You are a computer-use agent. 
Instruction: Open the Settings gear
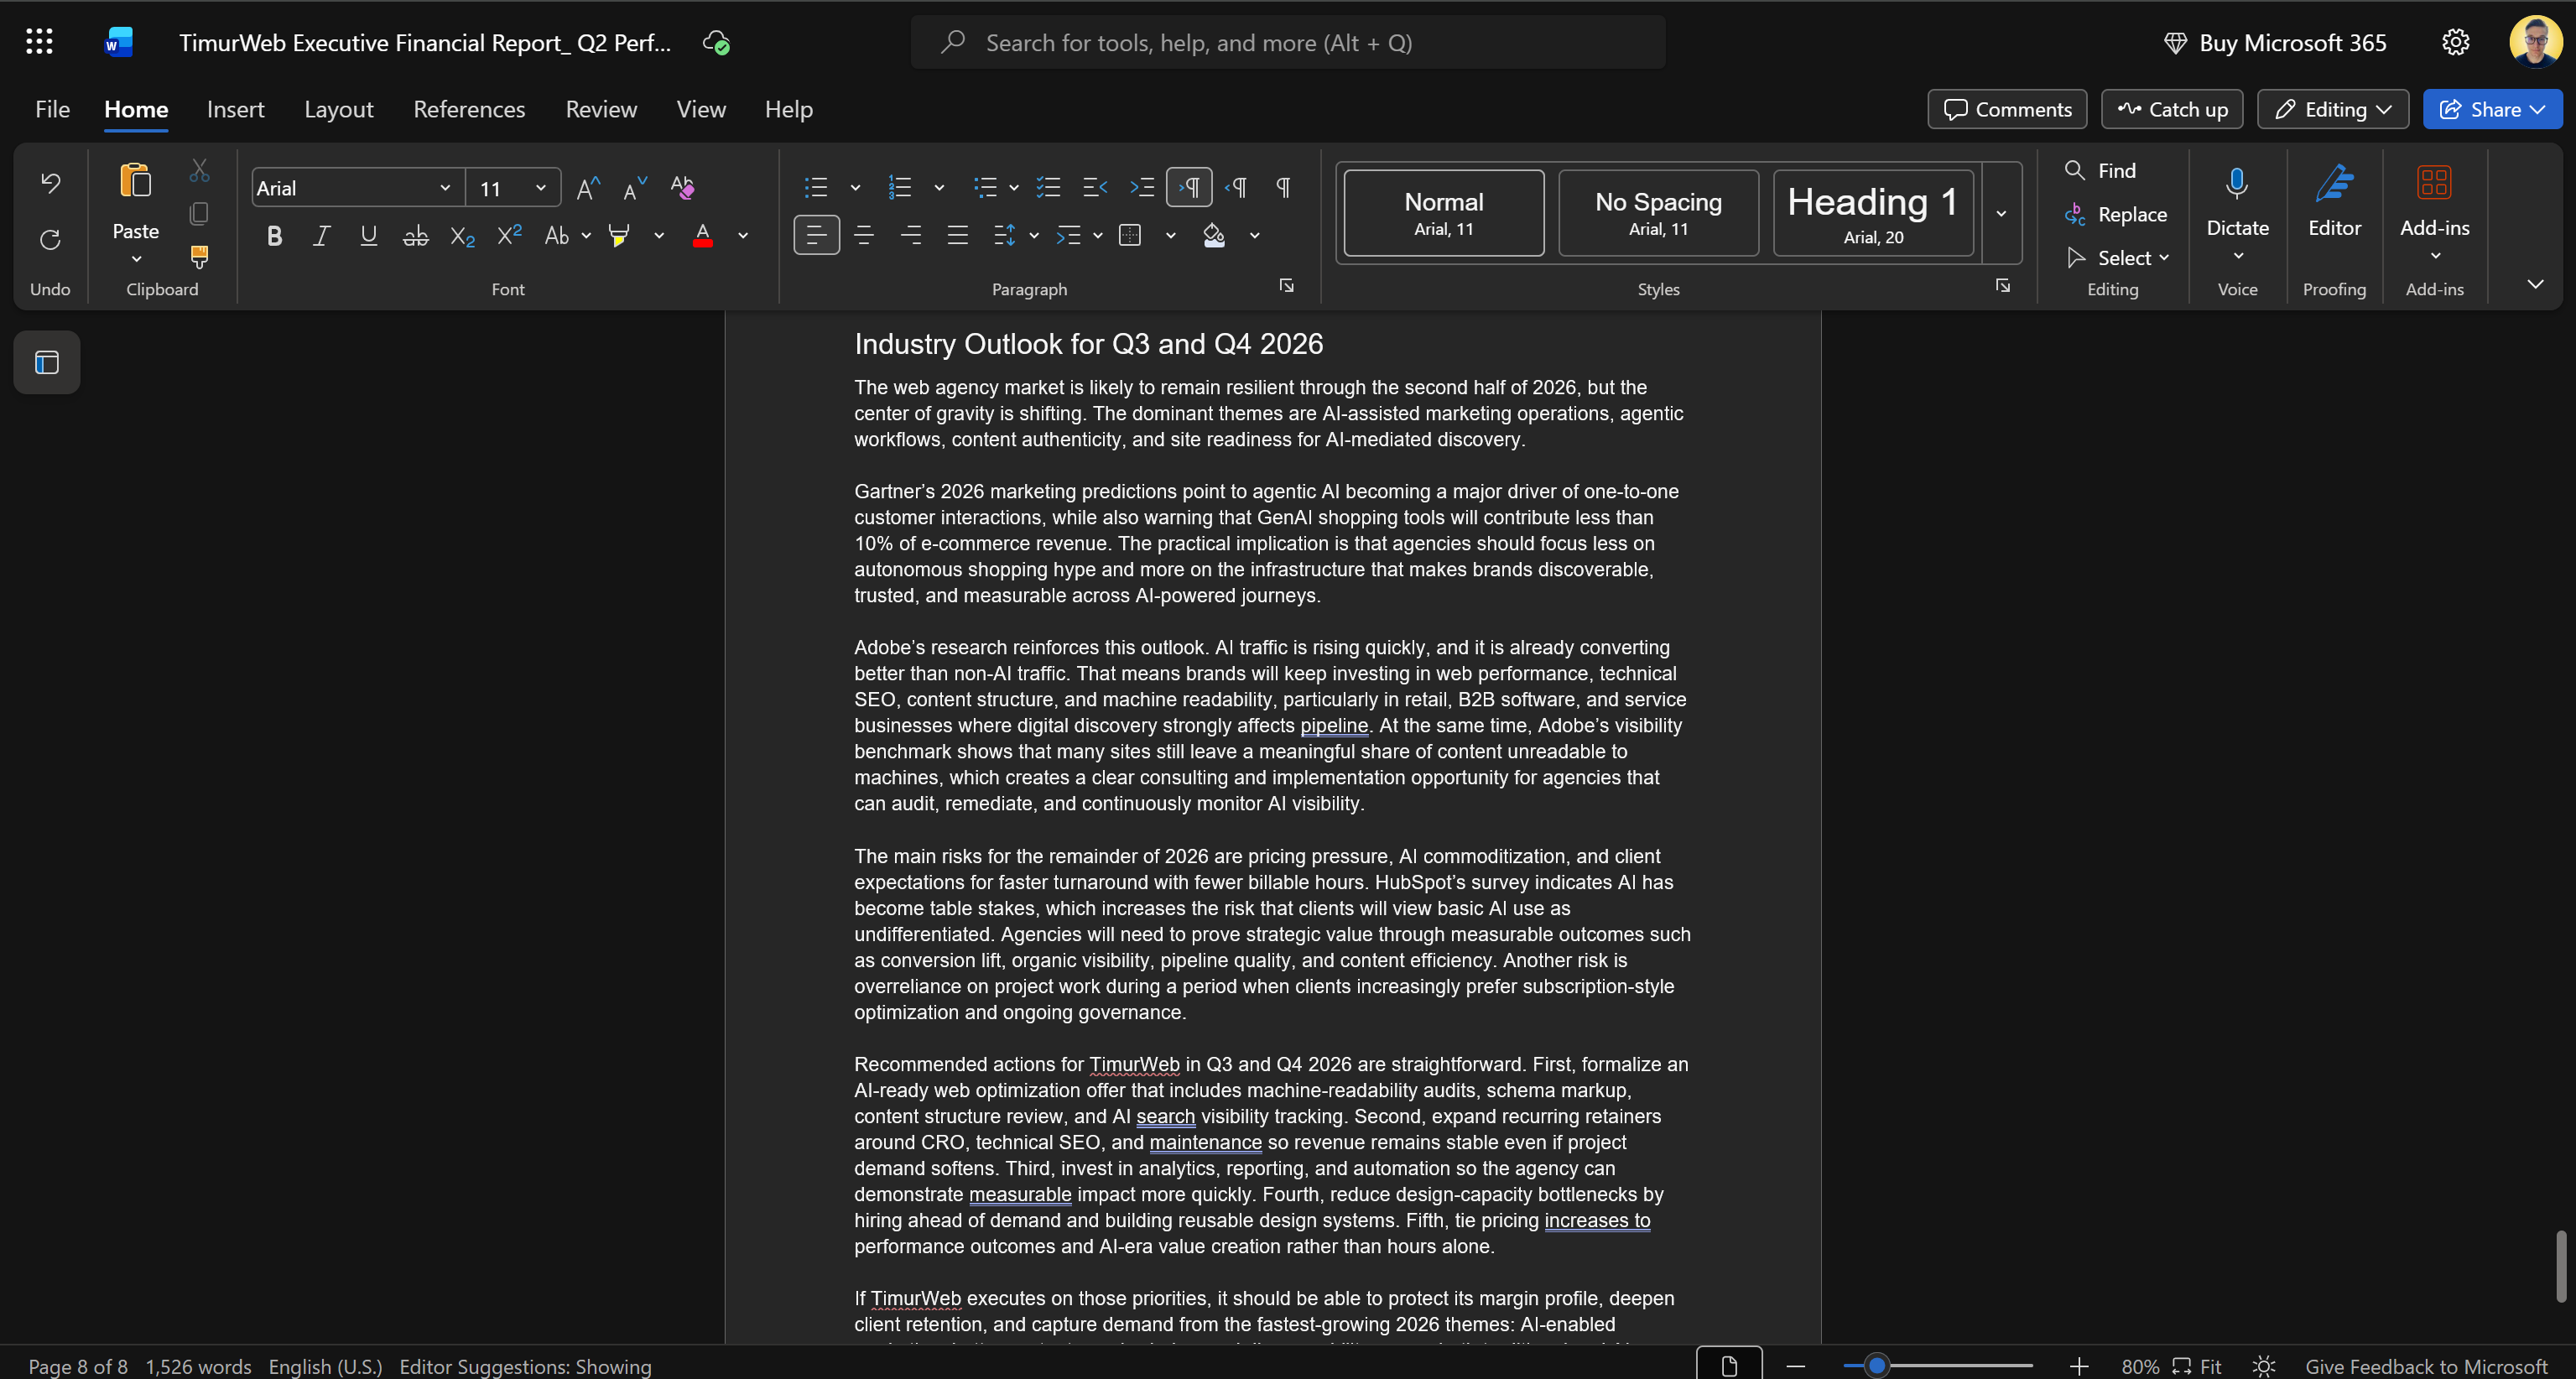2455,42
